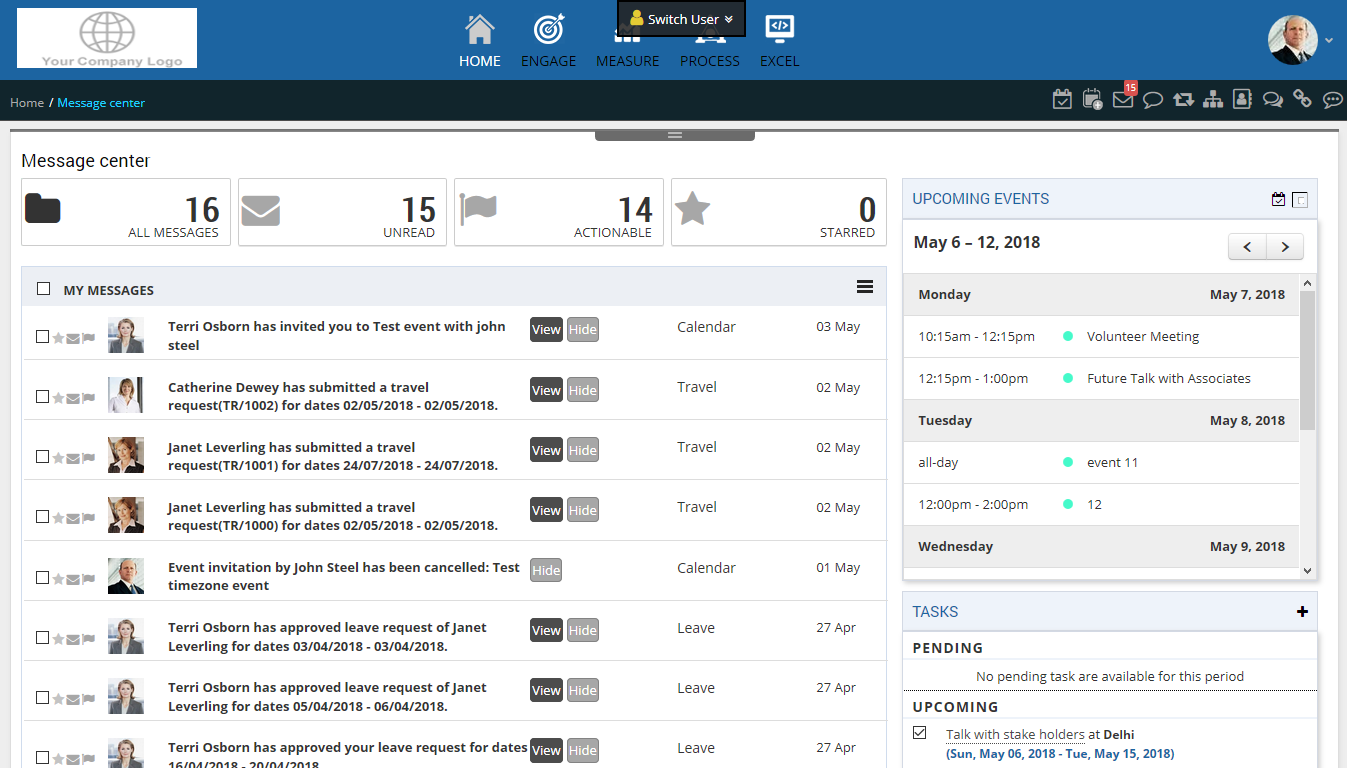Flag the Janet Leverling TR/1001 message
1347x768 pixels.
(x=88, y=458)
